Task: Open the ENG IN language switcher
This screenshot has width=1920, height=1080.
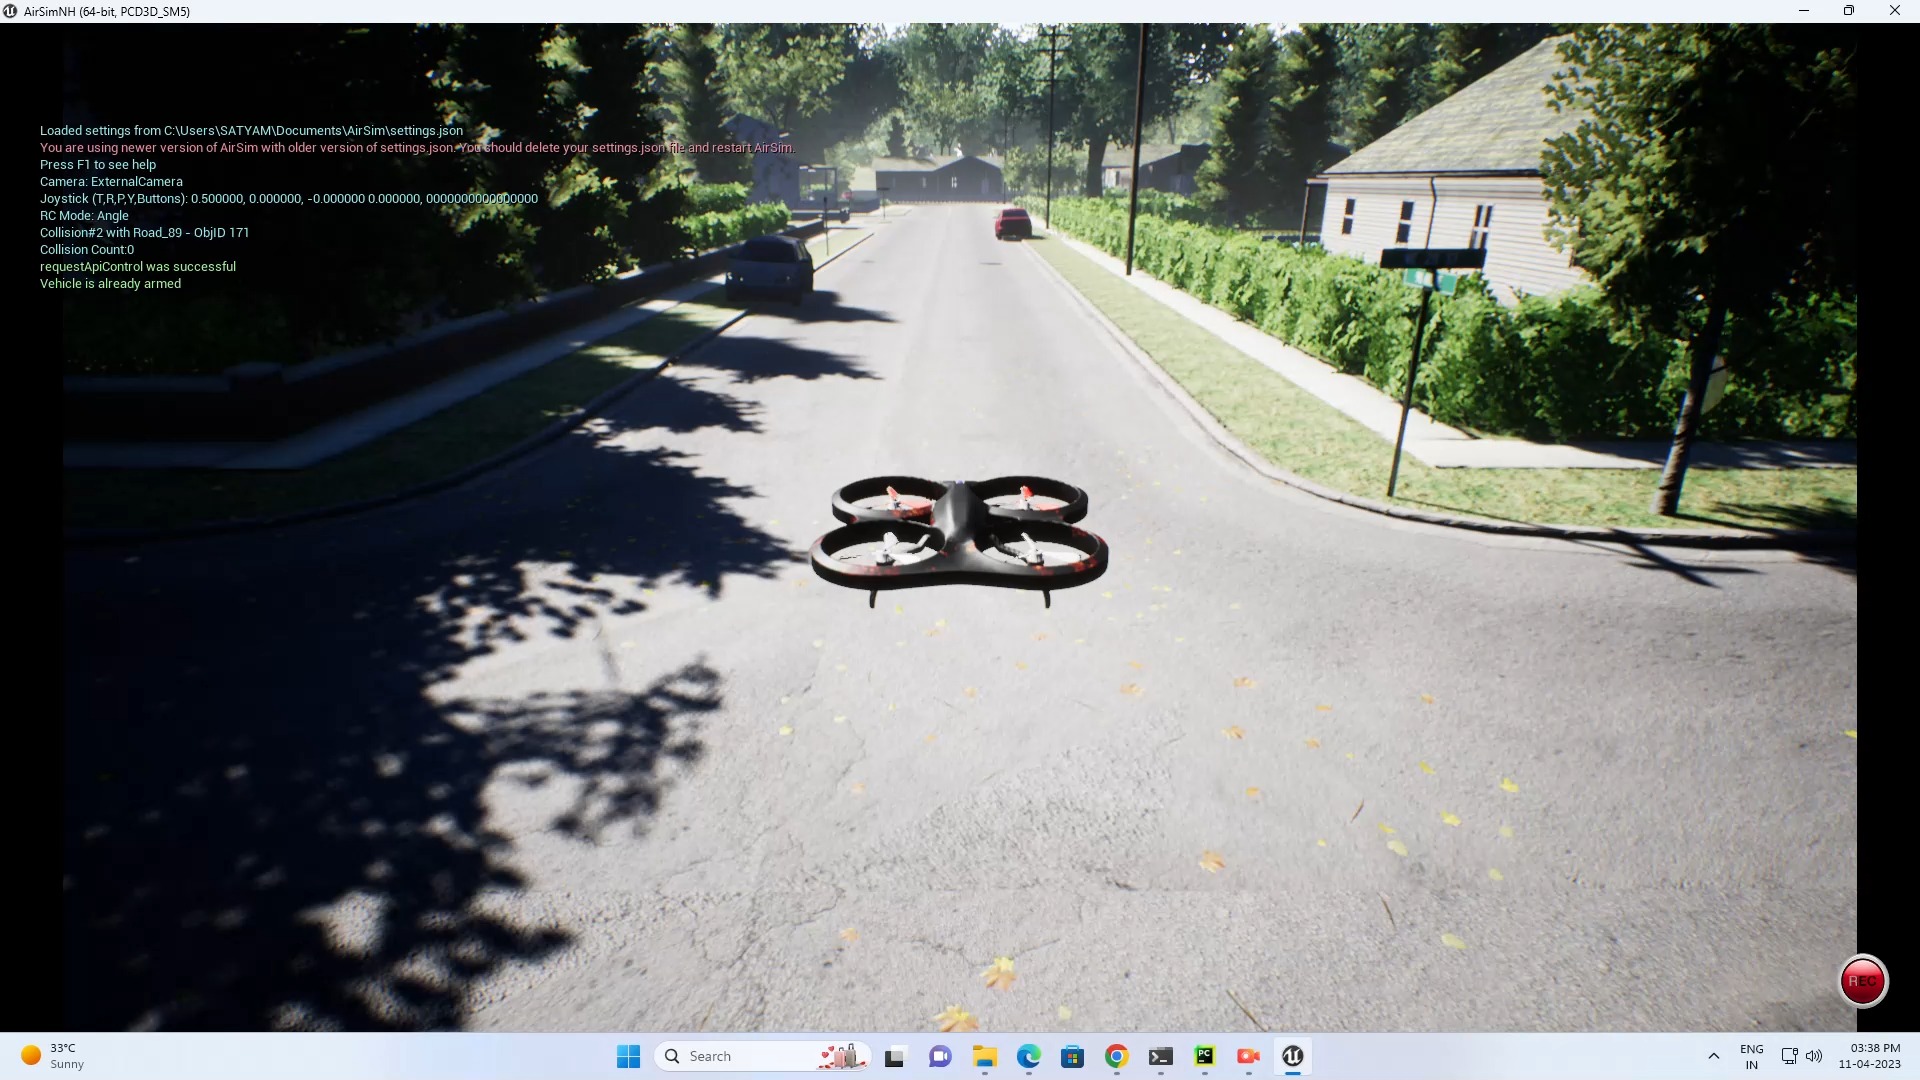Action: [1752, 1057]
